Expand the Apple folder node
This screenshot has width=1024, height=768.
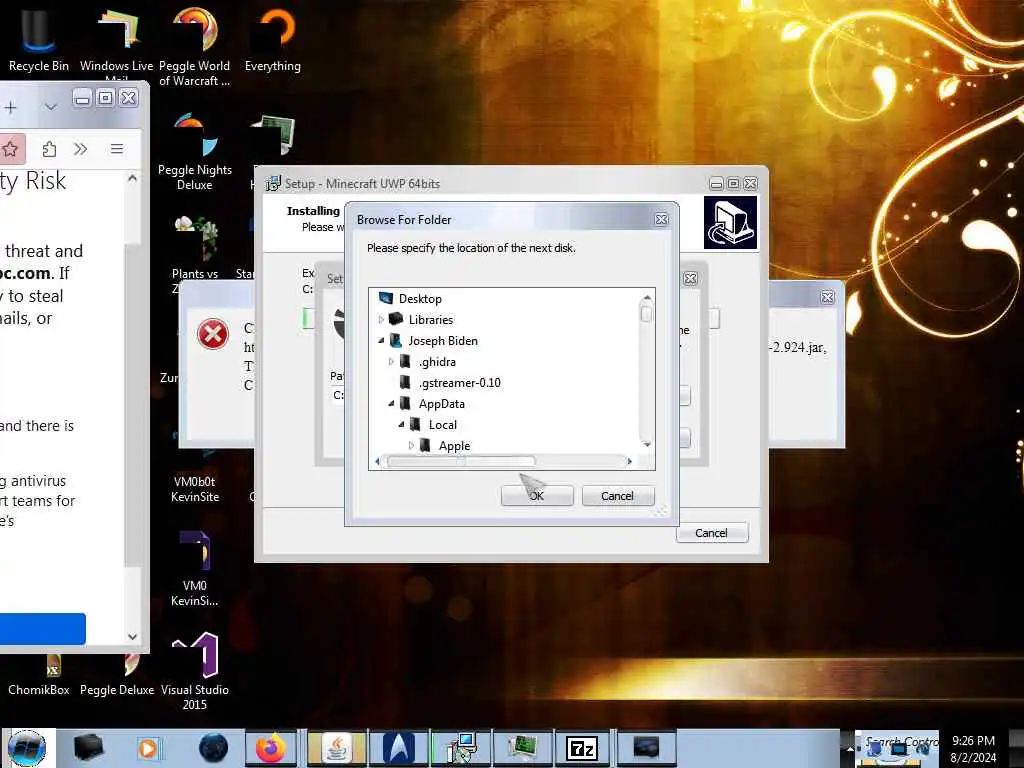pyautogui.click(x=411, y=445)
